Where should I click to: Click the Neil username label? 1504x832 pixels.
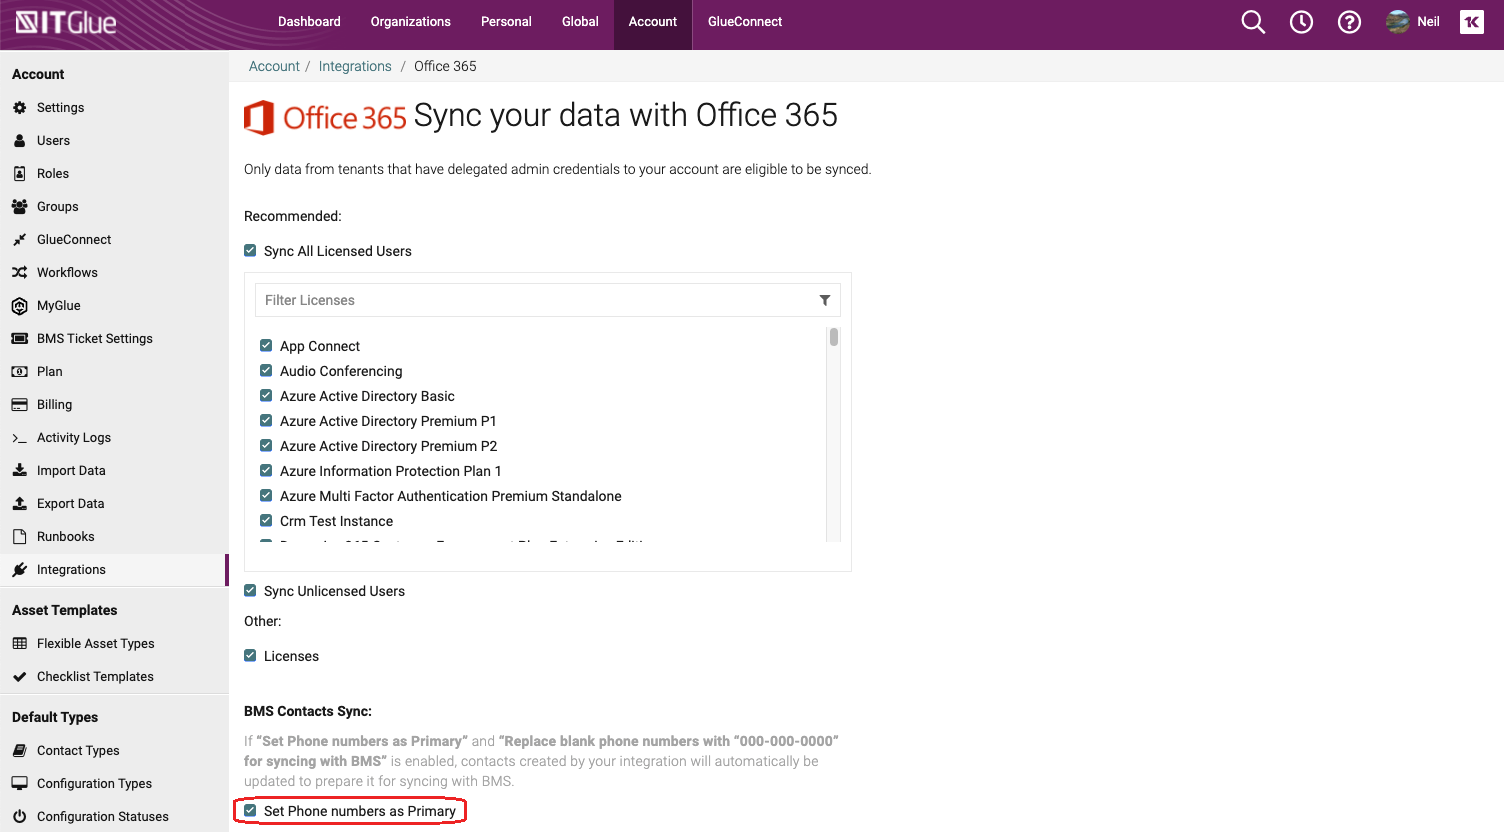1429,22
